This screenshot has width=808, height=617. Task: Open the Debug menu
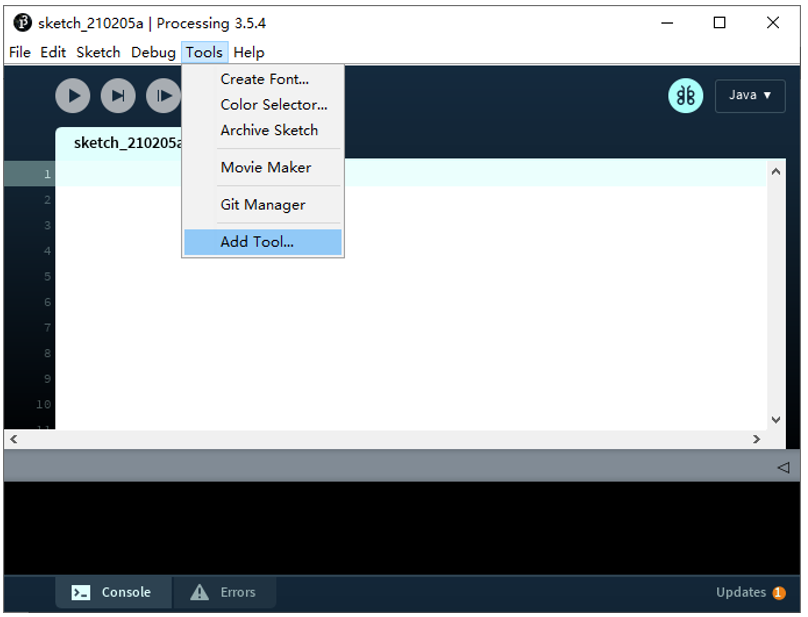(153, 53)
